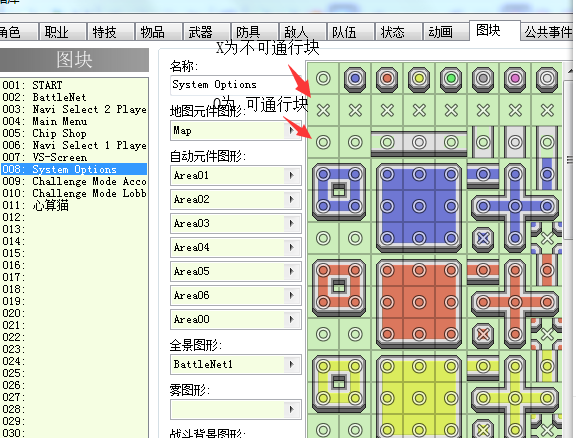Select tileset 011: 心算猫
Image resolution: width=576 pixels, height=438 pixels.
pos(74,205)
